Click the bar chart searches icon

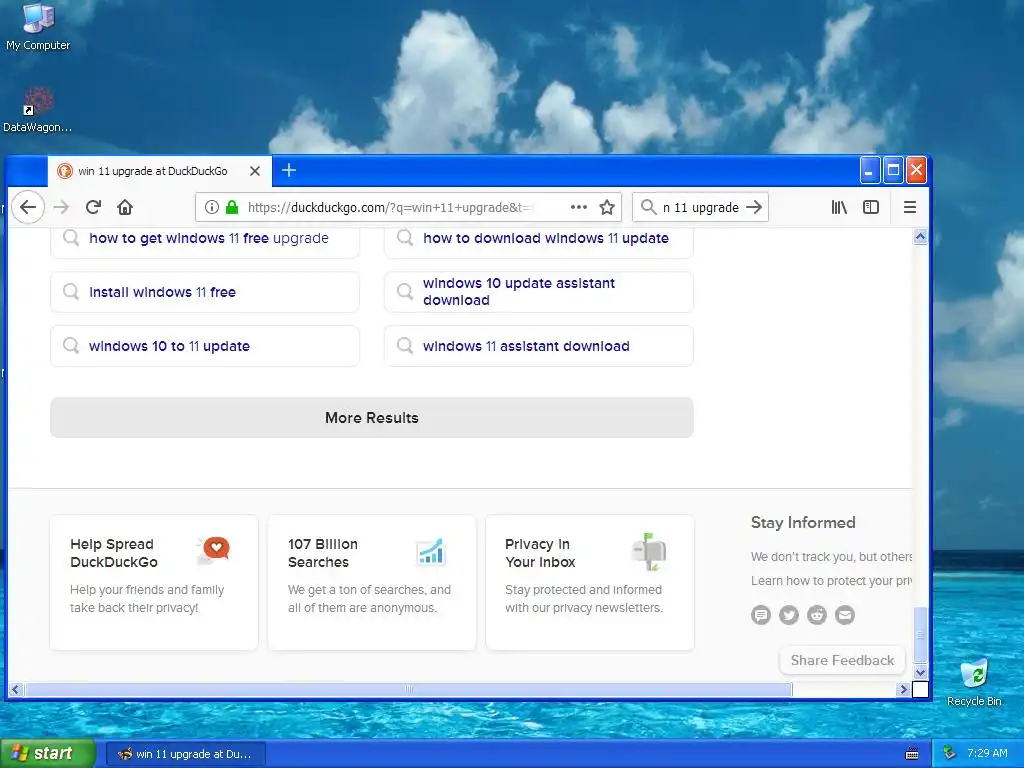(431, 552)
